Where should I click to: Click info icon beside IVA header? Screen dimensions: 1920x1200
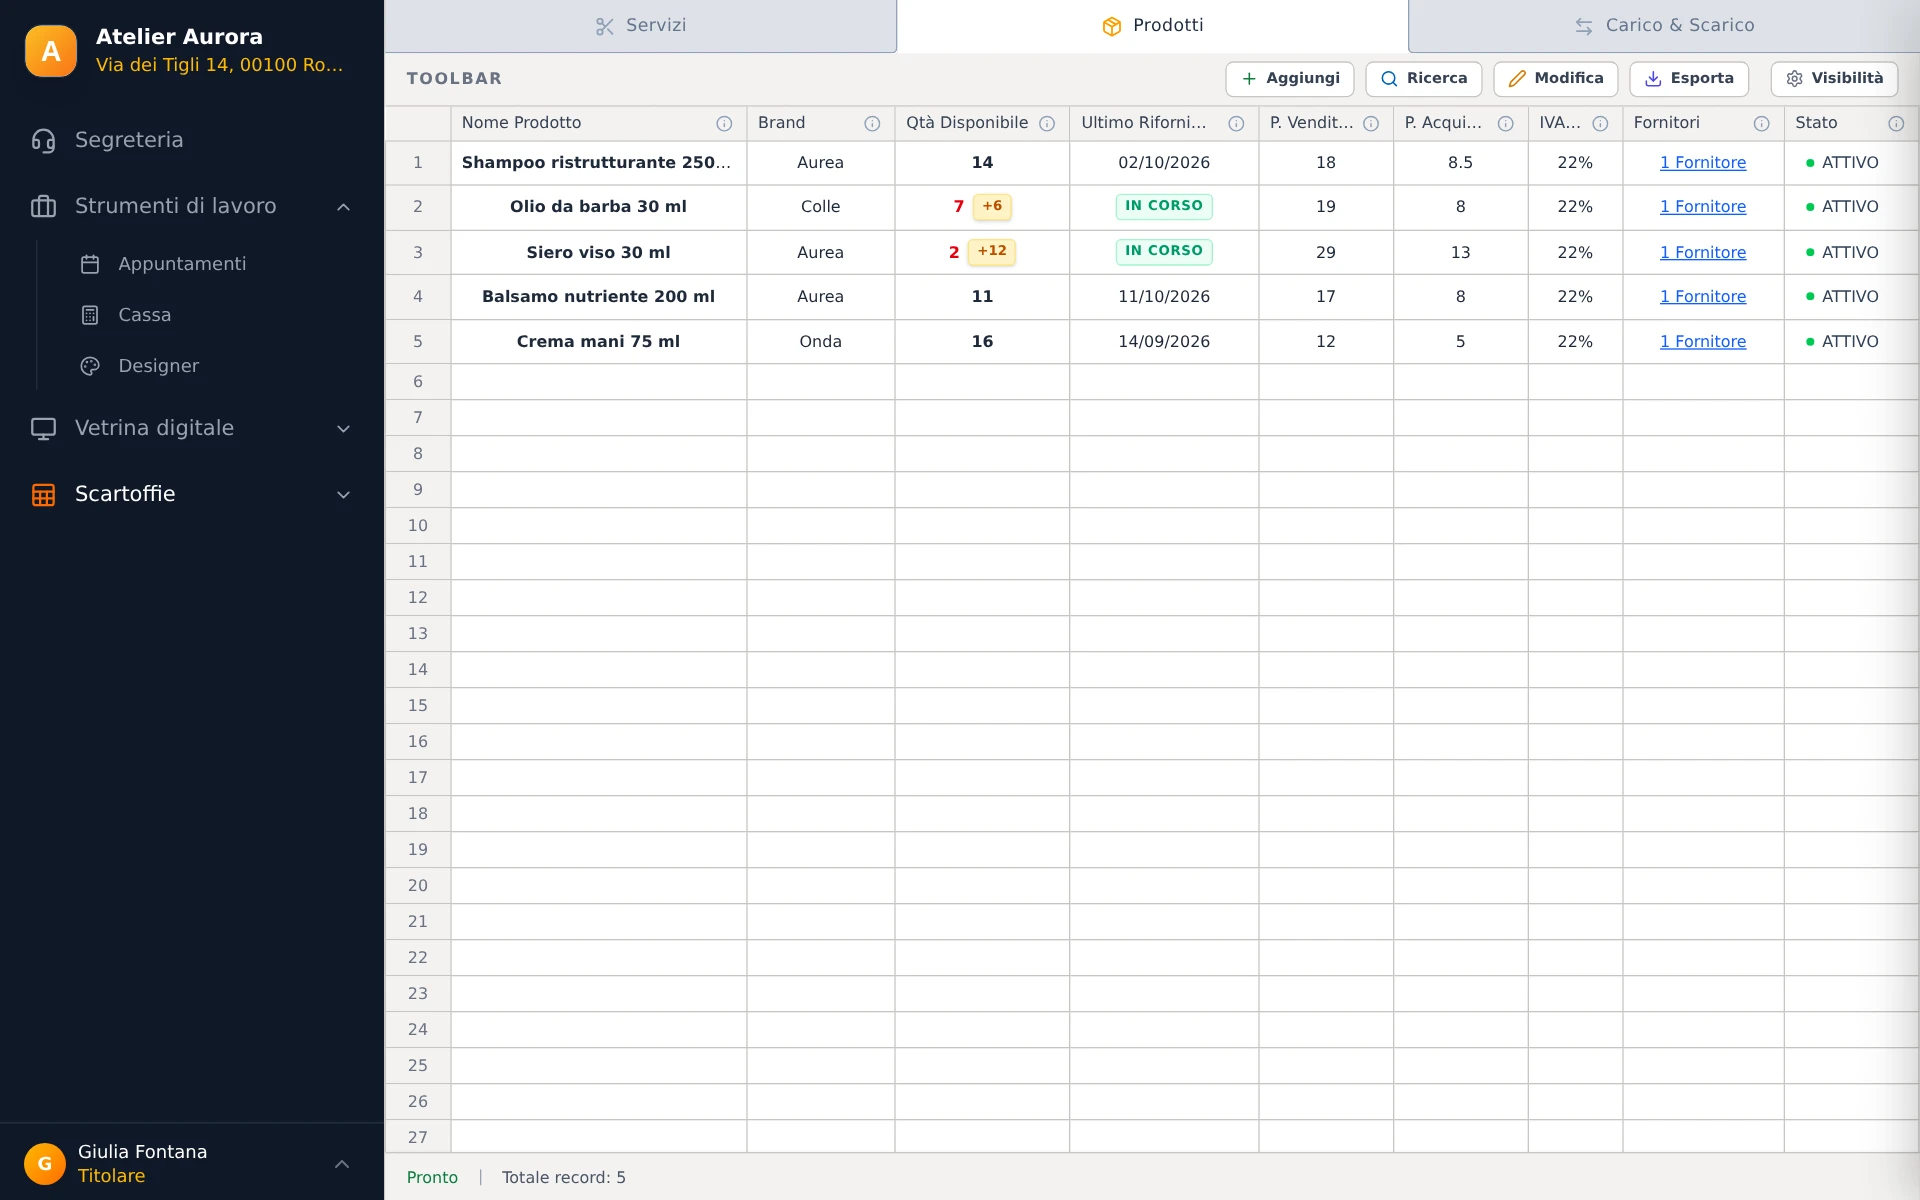[x=1600, y=123]
